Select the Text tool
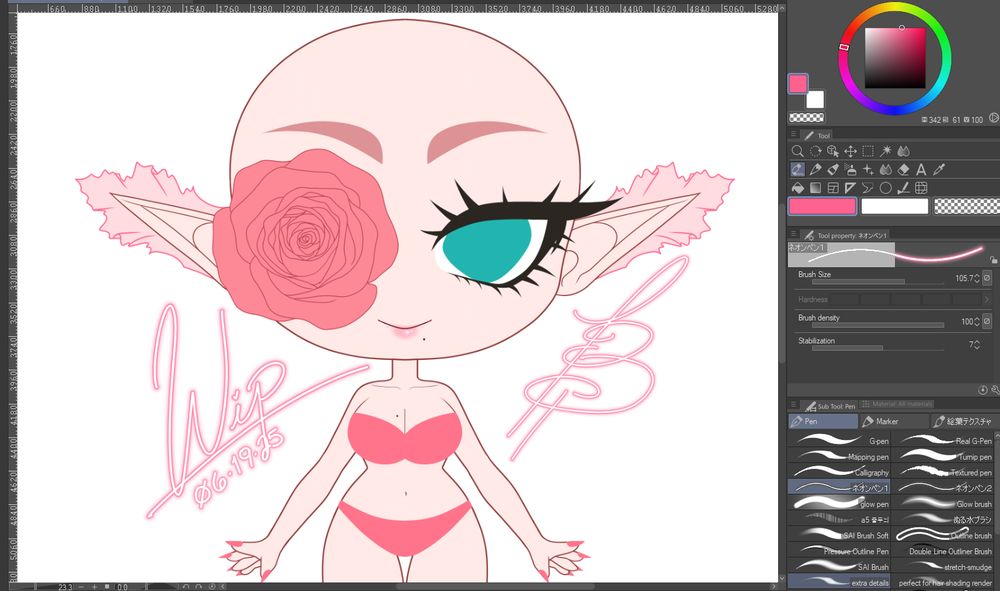Screen dimensions: 1000x591 pos(921,170)
